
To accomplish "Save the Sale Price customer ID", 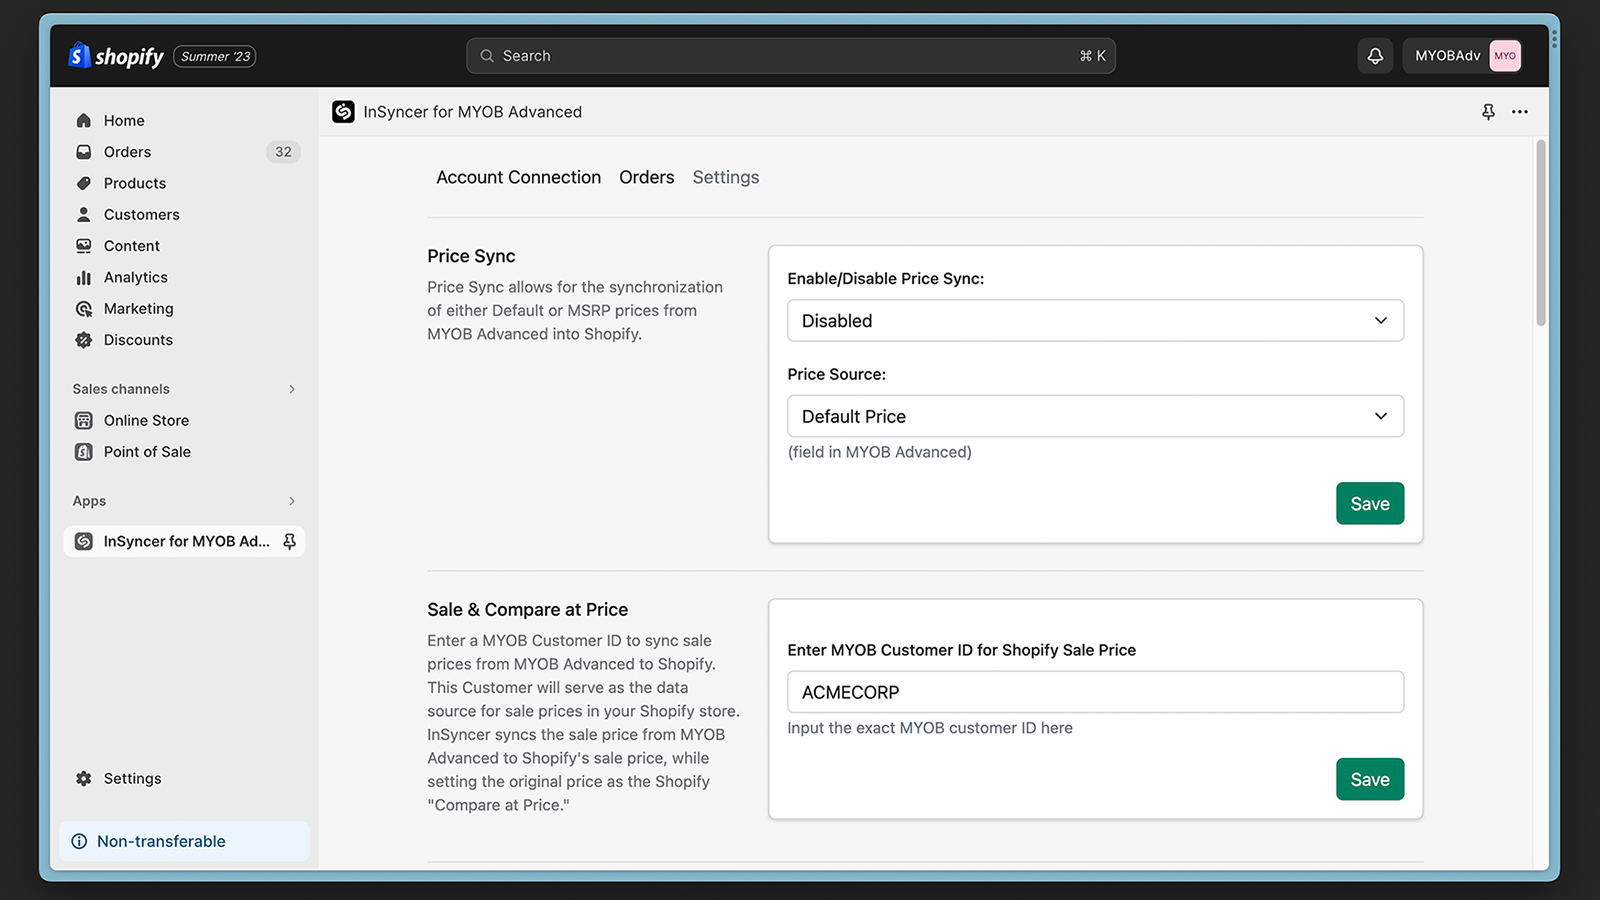I will pyautogui.click(x=1369, y=780).
